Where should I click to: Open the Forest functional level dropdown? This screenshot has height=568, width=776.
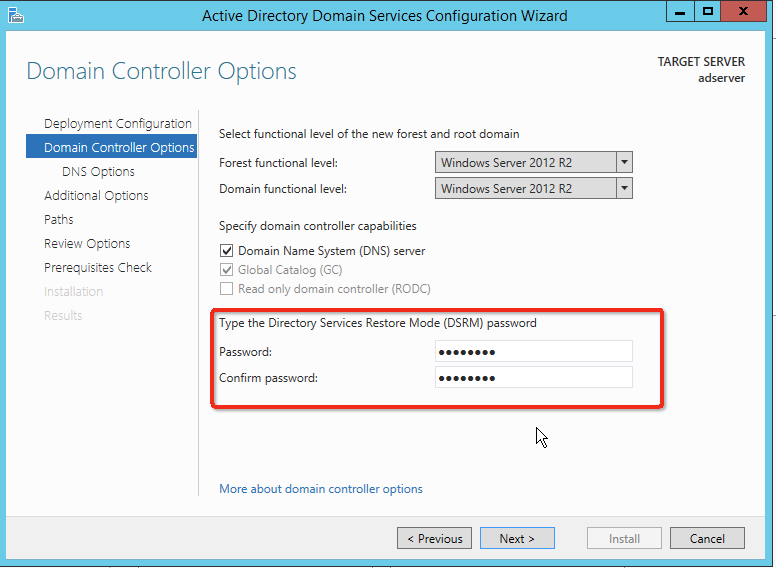coord(624,163)
